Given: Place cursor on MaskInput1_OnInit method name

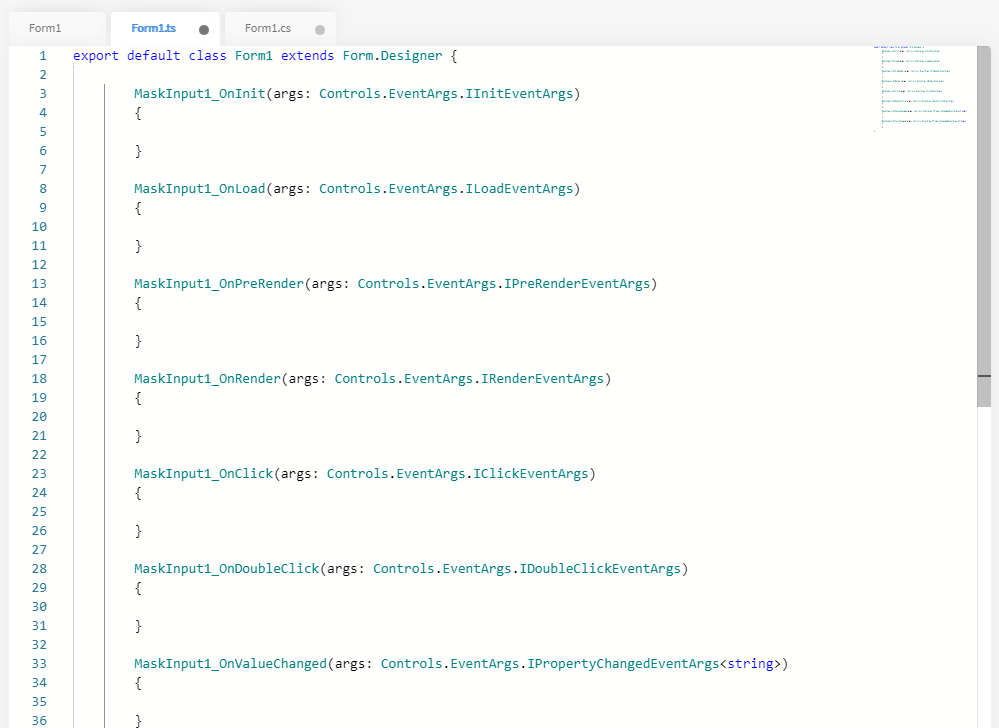Looking at the screenshot, I should (x=200, y=94).
